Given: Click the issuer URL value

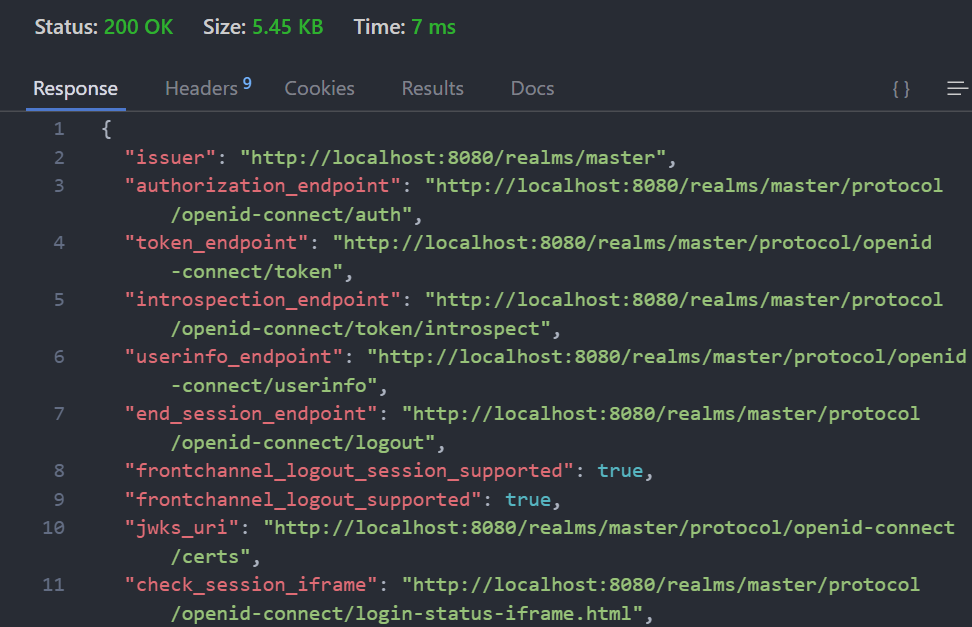Looking at the screenshot, I should [x=458, y=157].
